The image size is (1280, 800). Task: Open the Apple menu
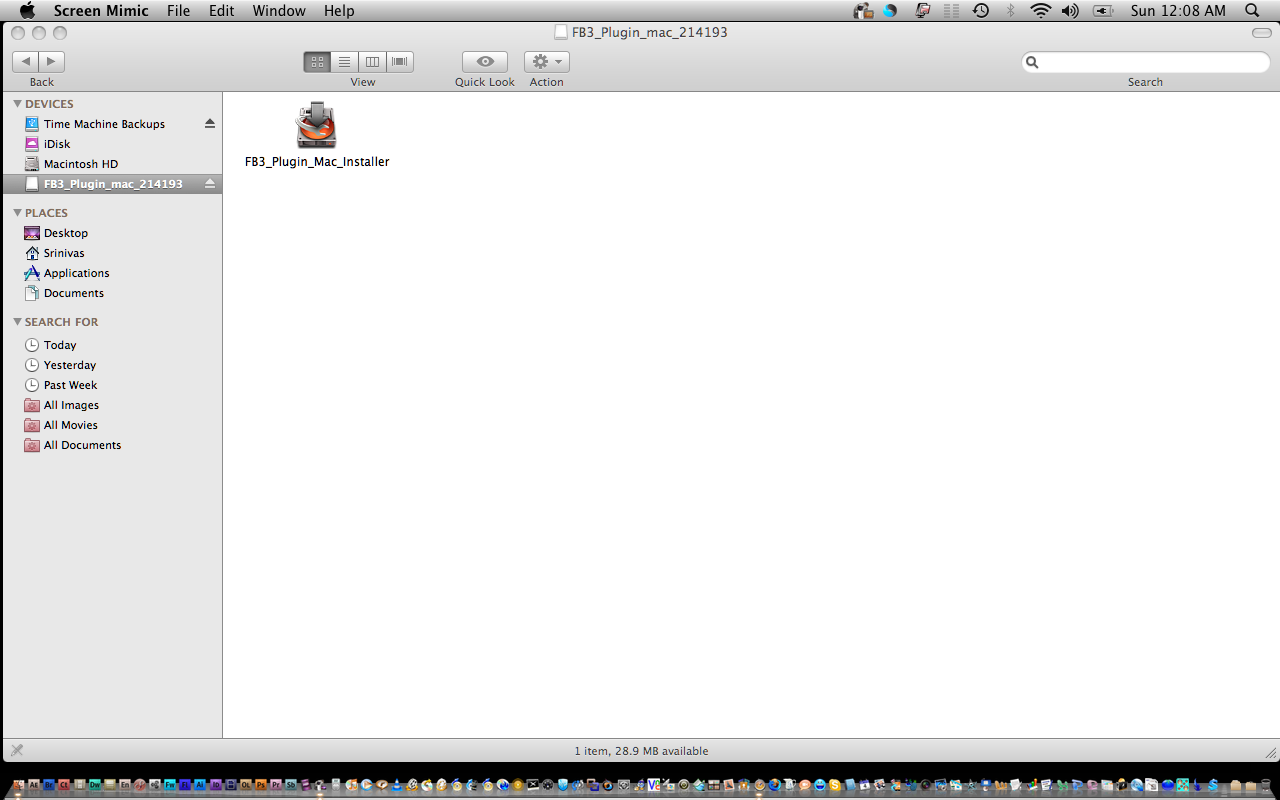(27, 11)
